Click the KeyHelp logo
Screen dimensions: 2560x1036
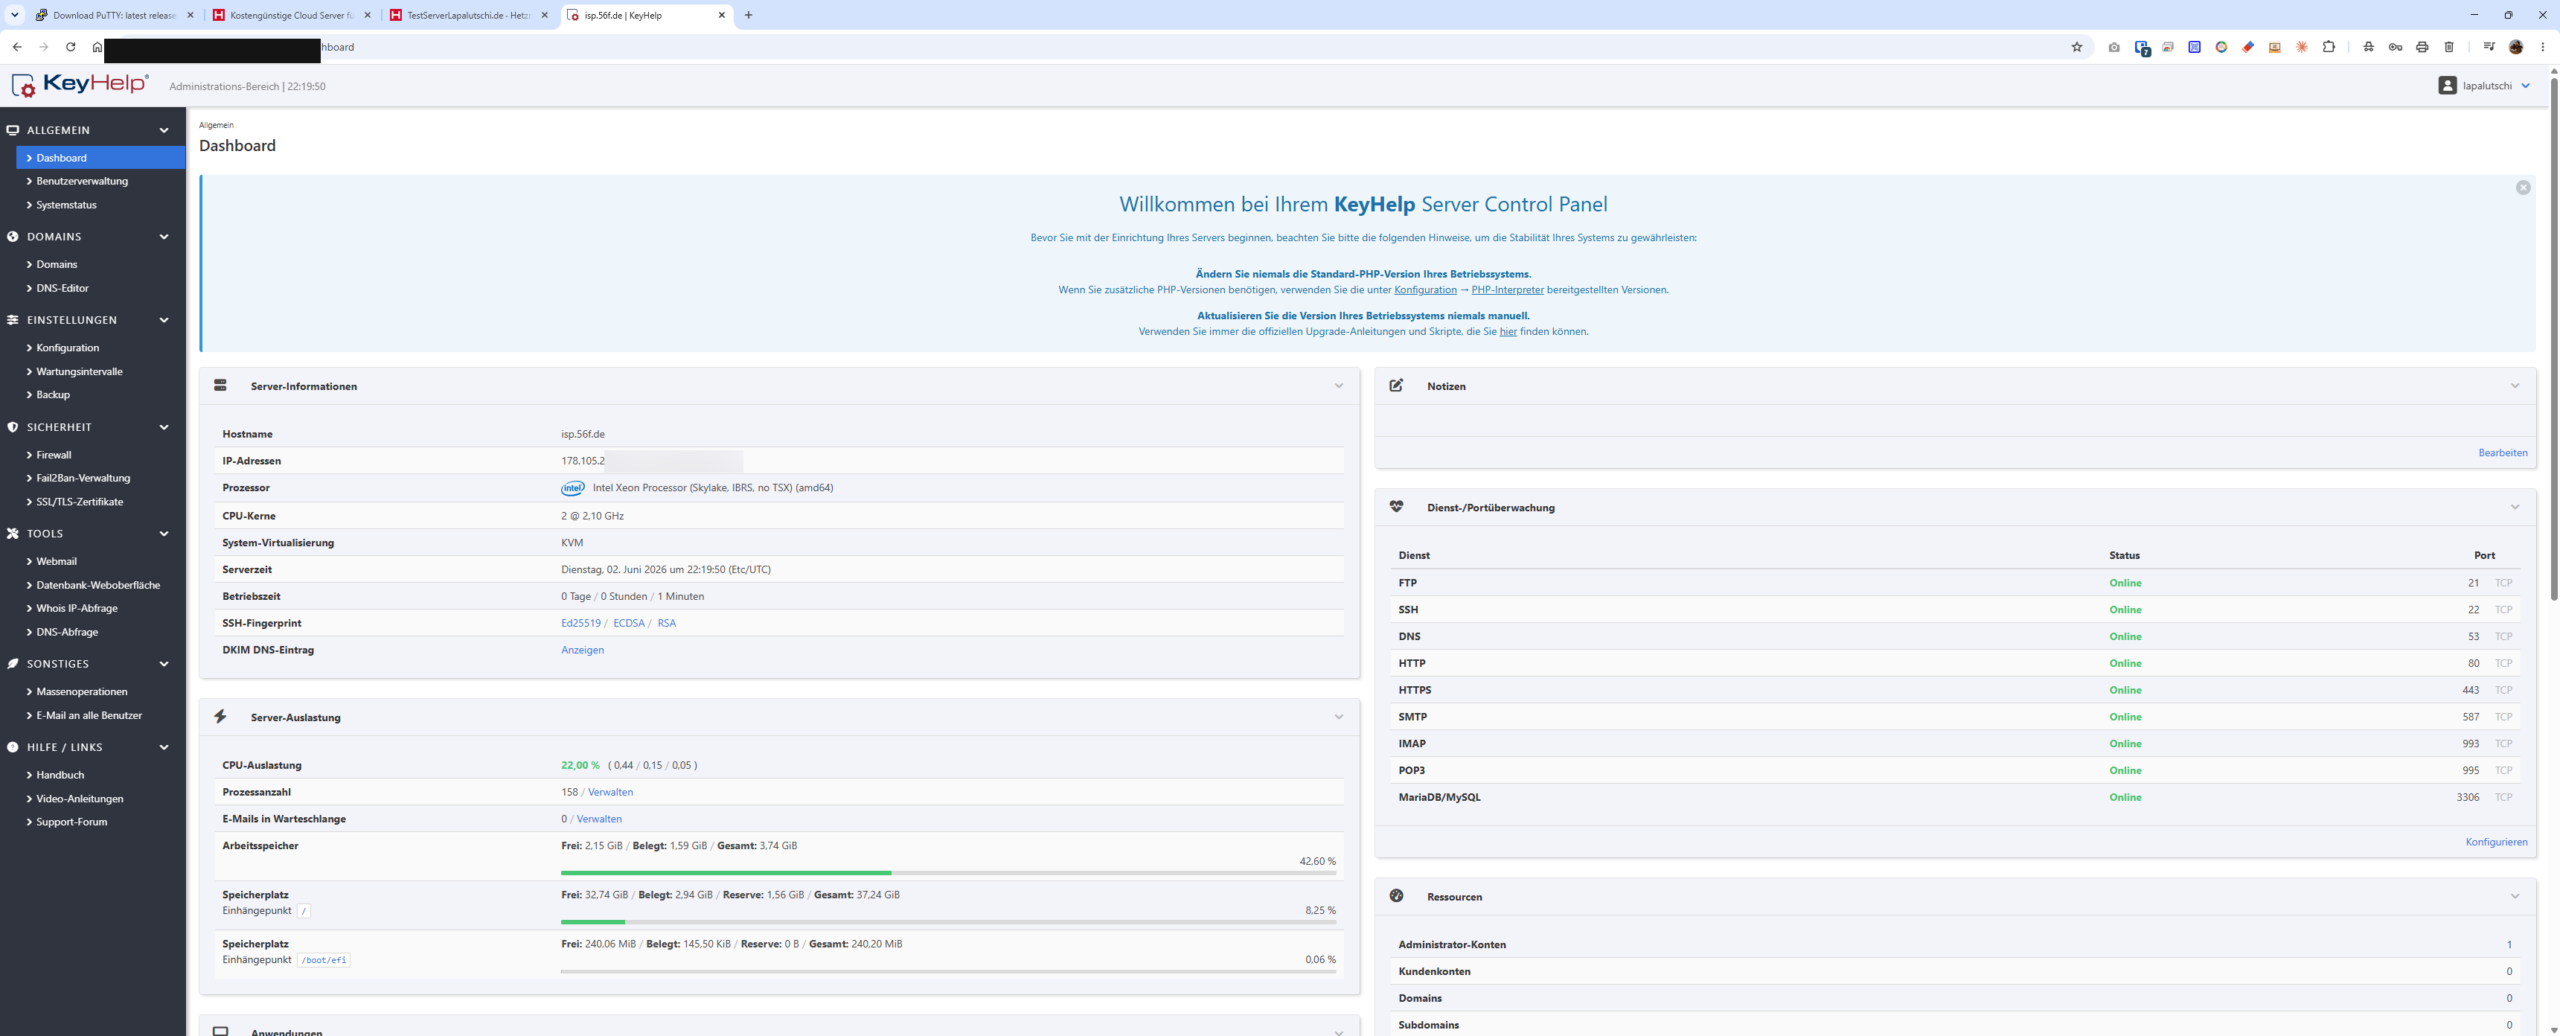coord(80,85)
